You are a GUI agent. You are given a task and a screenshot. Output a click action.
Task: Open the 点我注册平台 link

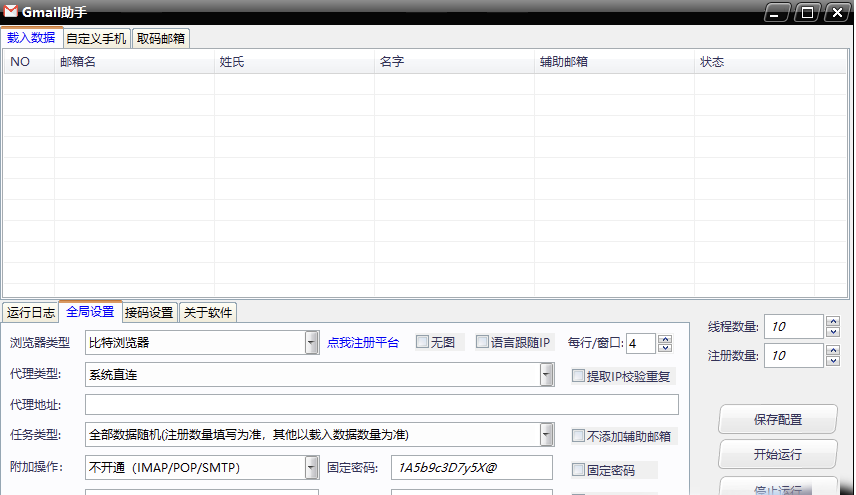pos(362,343)
